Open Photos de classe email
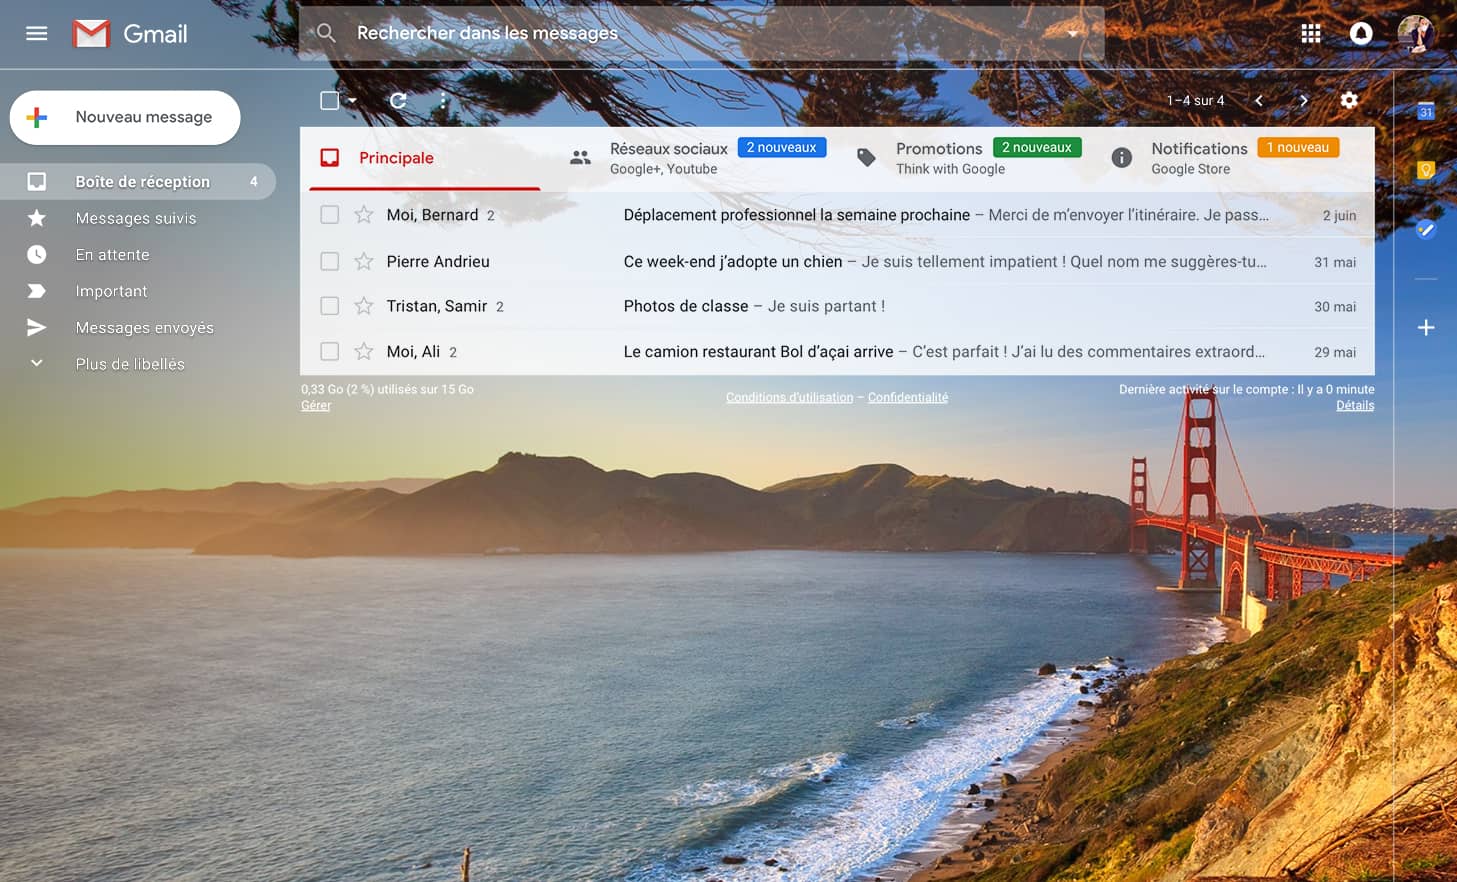1457x882 pixels. (837, 306)
